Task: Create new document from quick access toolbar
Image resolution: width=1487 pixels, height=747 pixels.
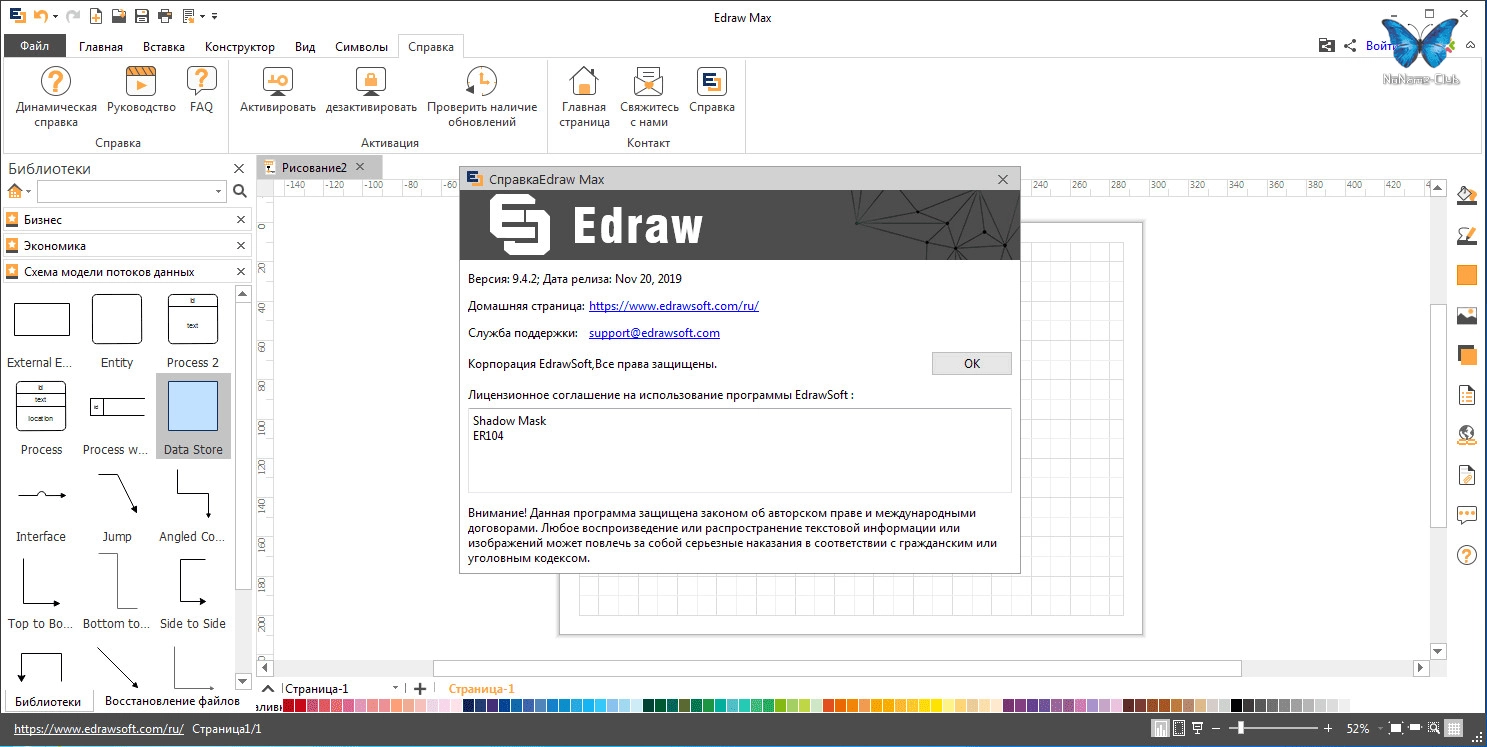Action: tap(96, 16)
